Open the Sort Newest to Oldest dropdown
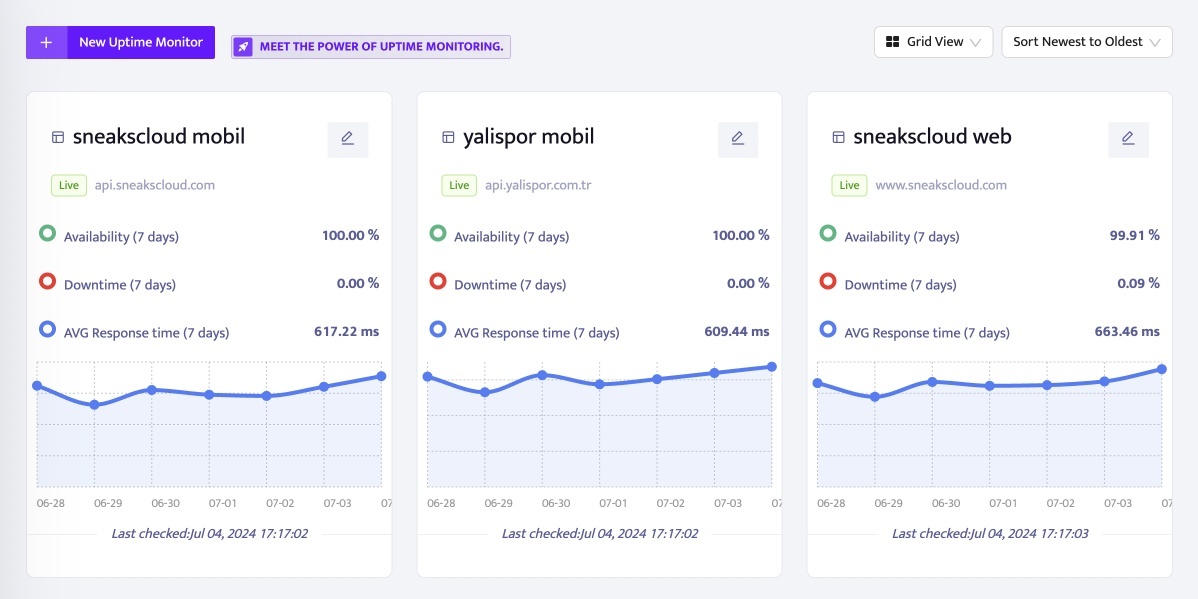This screenshot has width=1198, height=599. 1086,42
